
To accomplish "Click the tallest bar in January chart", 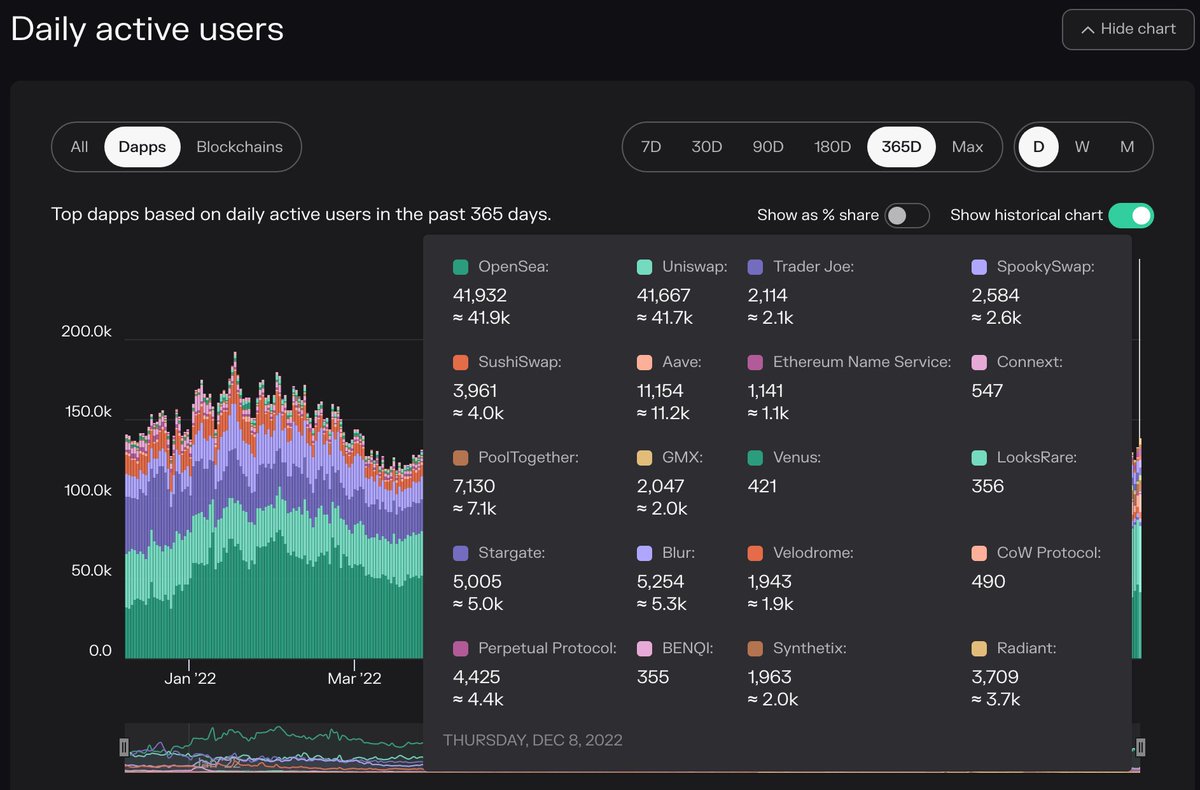I will click(235, 505).
